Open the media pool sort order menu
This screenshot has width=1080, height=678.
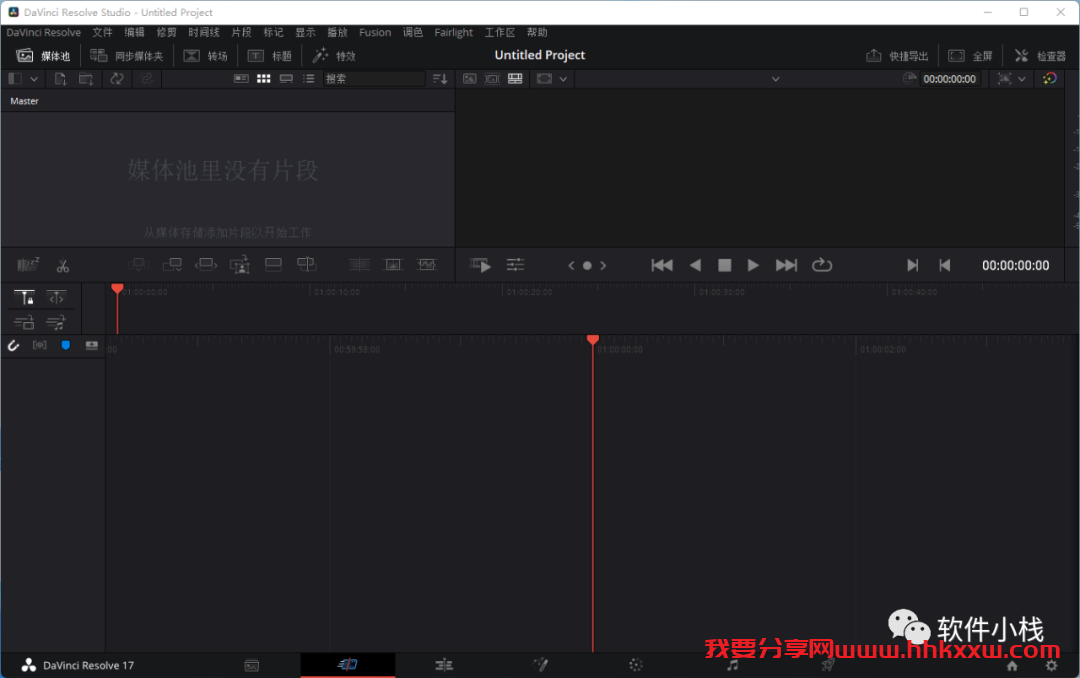click(x=440, y=79)
